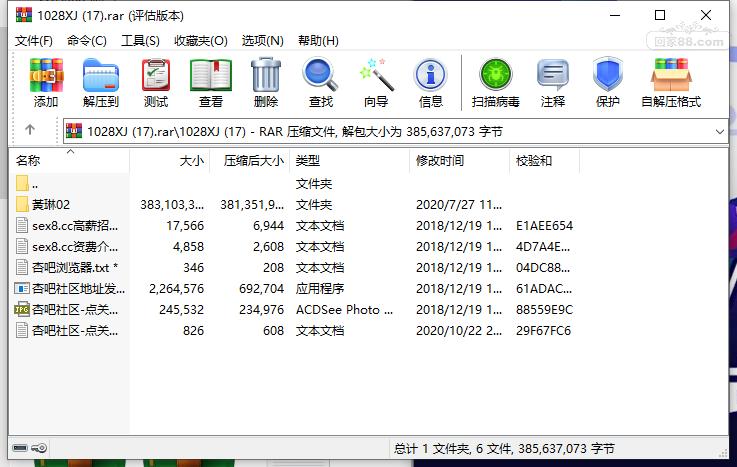The image size is (737, 467).
Task: Open the 收藏夹(O) menu
Action: click(201, 41)
